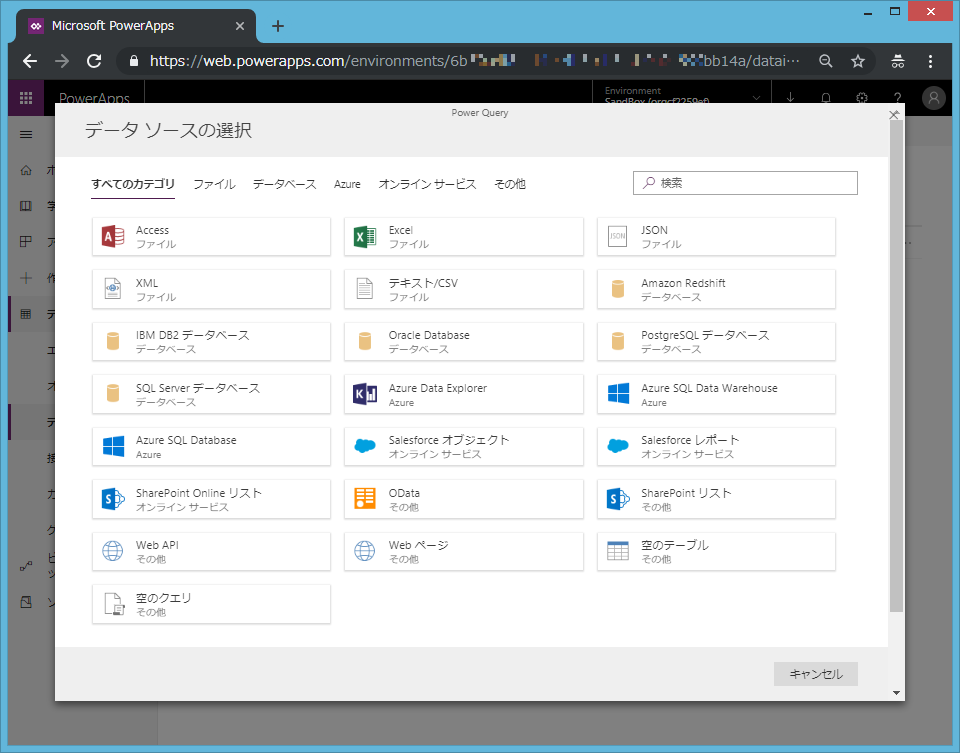This screenshot has width=960, height=753.
Task: Toggle the hamburger navigation menu
Action: click(x=26, y=135)
